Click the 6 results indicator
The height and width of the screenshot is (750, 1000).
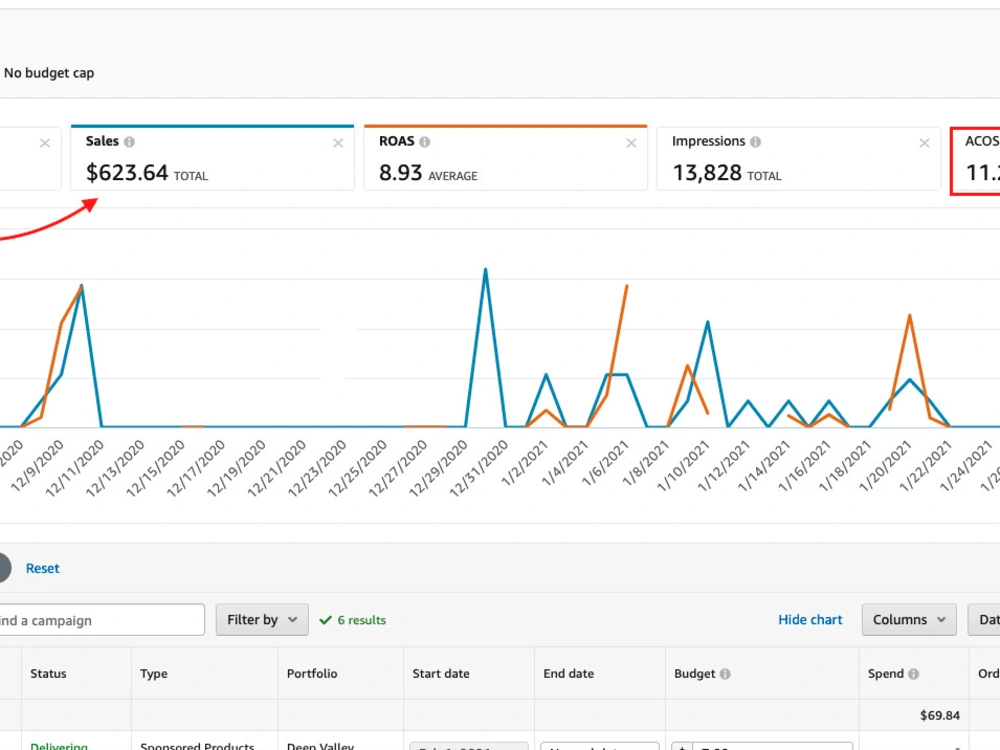coord(362,620)
